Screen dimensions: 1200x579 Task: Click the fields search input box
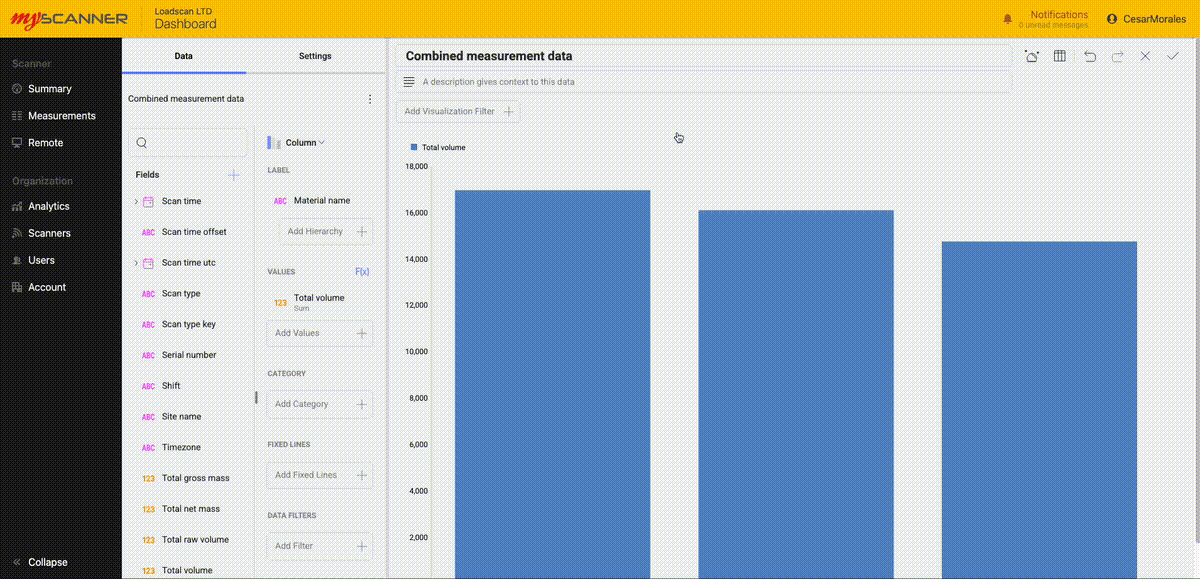click(x=187, y=143)
